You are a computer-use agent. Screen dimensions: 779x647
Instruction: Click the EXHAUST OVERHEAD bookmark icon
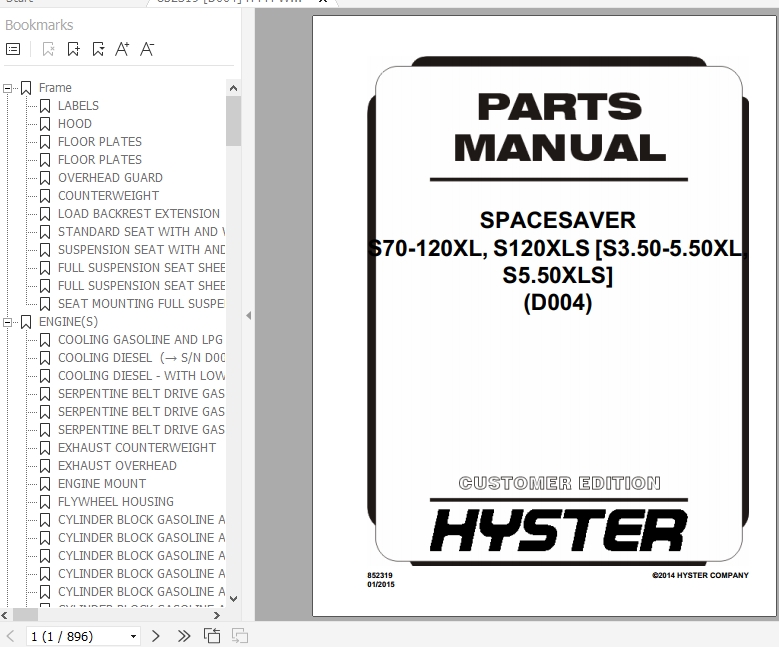[x=45, y=466]
